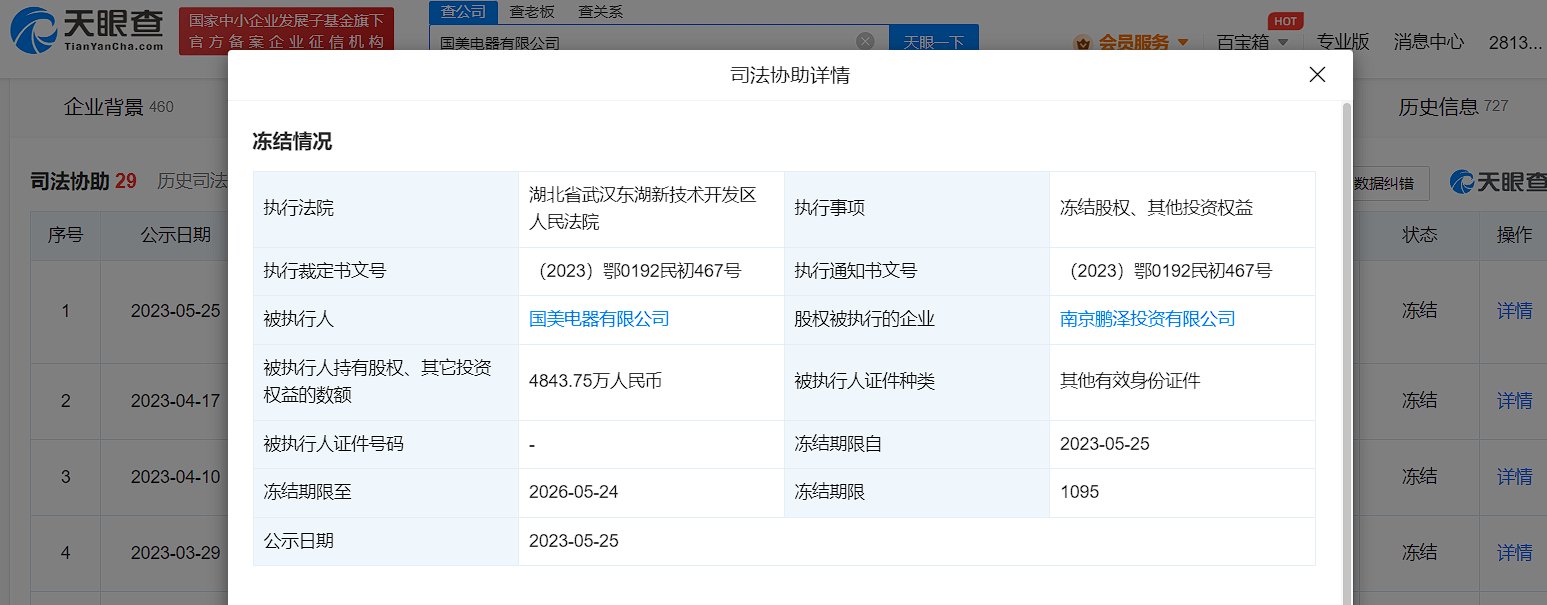This screenshot has height=605, width=1547.
Task: Open 详情 for the 2023-05-25 row
Action: tap(1514, 311)
